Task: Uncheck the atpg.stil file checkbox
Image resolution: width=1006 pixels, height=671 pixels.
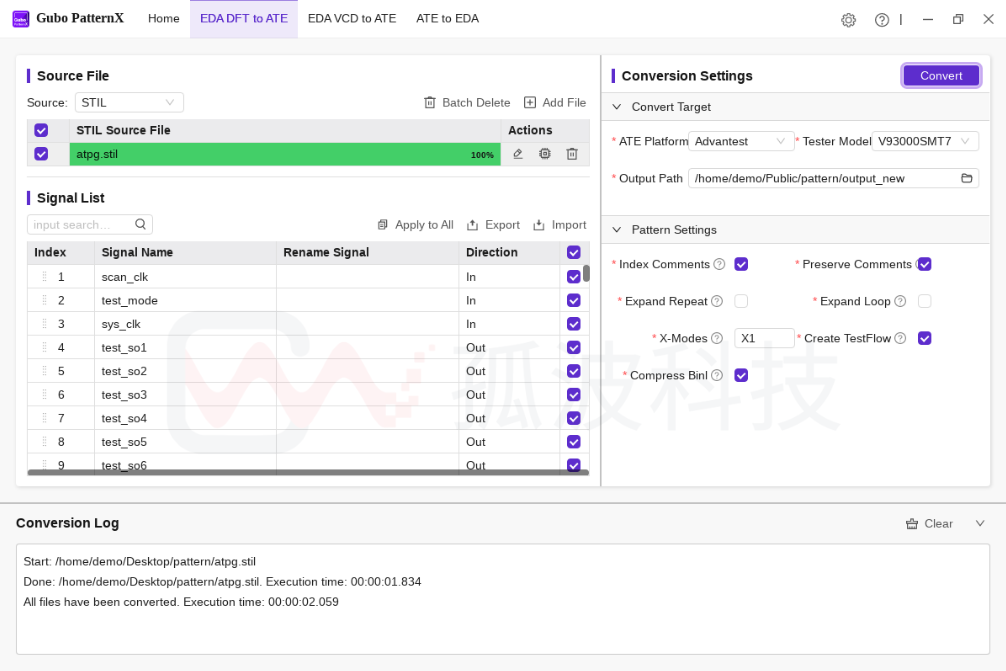Action: pos(41,154)
